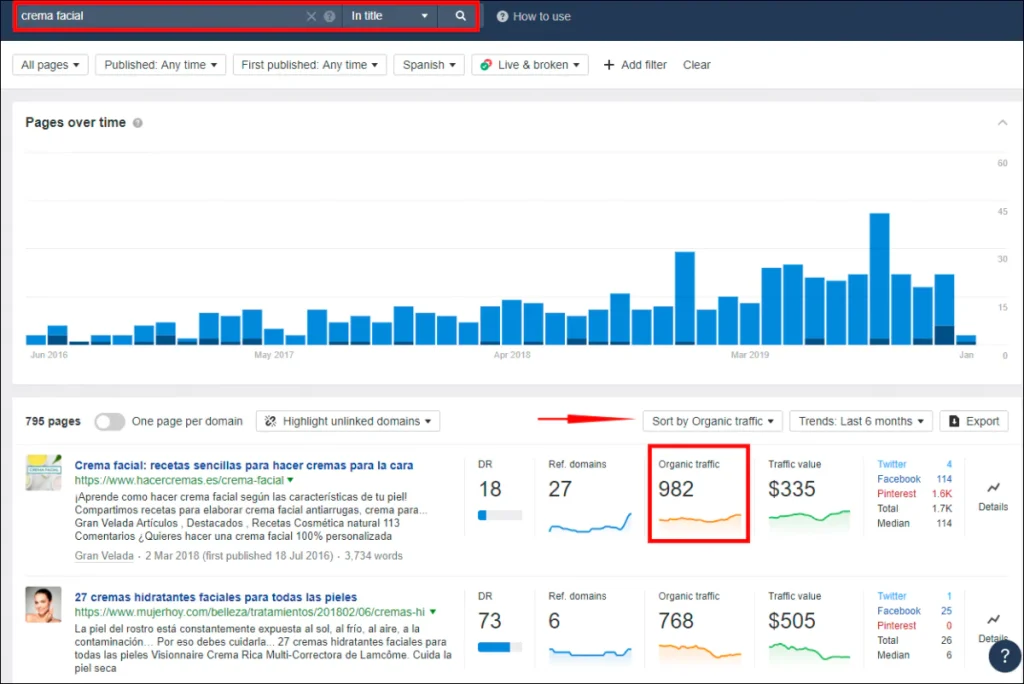Screen dimensions: 1024x684
Task: Open the Trends: Last 6 months dropdown
Action: click(860, 421)
